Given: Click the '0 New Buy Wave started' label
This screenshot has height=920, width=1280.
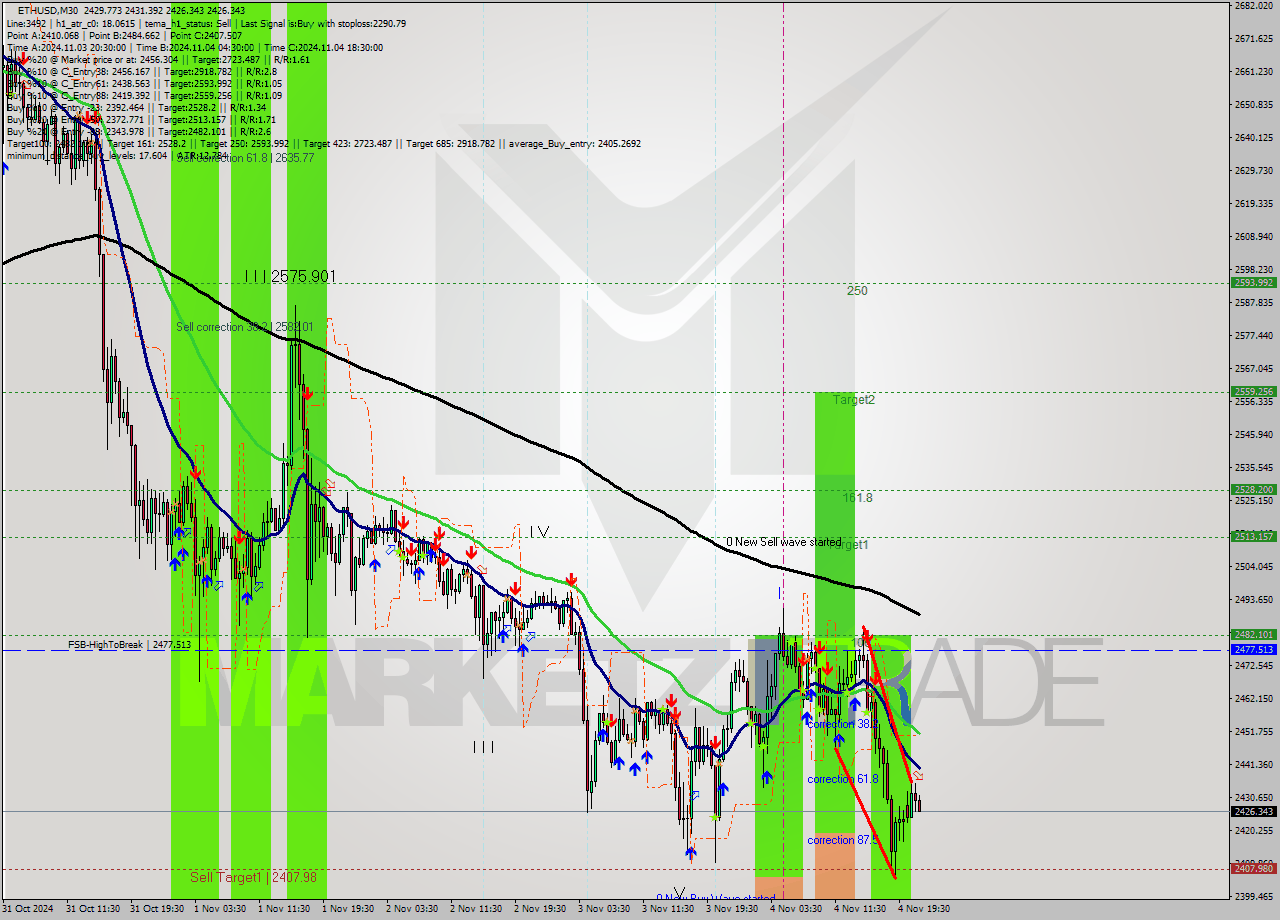Looking at the screenshot, I should tap(715, 898).
